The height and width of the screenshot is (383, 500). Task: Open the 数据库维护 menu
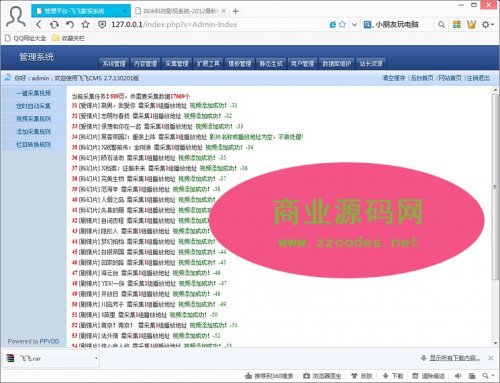click(x=337, y=63)
